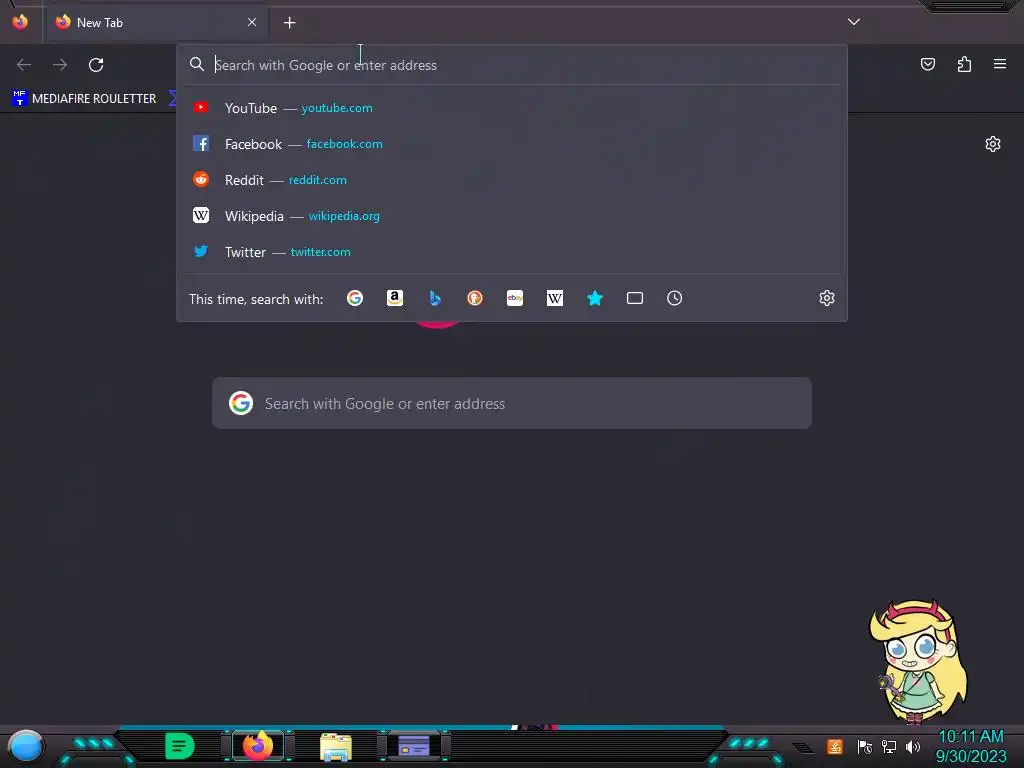This screenshot has height=768, width=1024.
Task: Open the green notes app on taskbar
Action: pos(180,746)
